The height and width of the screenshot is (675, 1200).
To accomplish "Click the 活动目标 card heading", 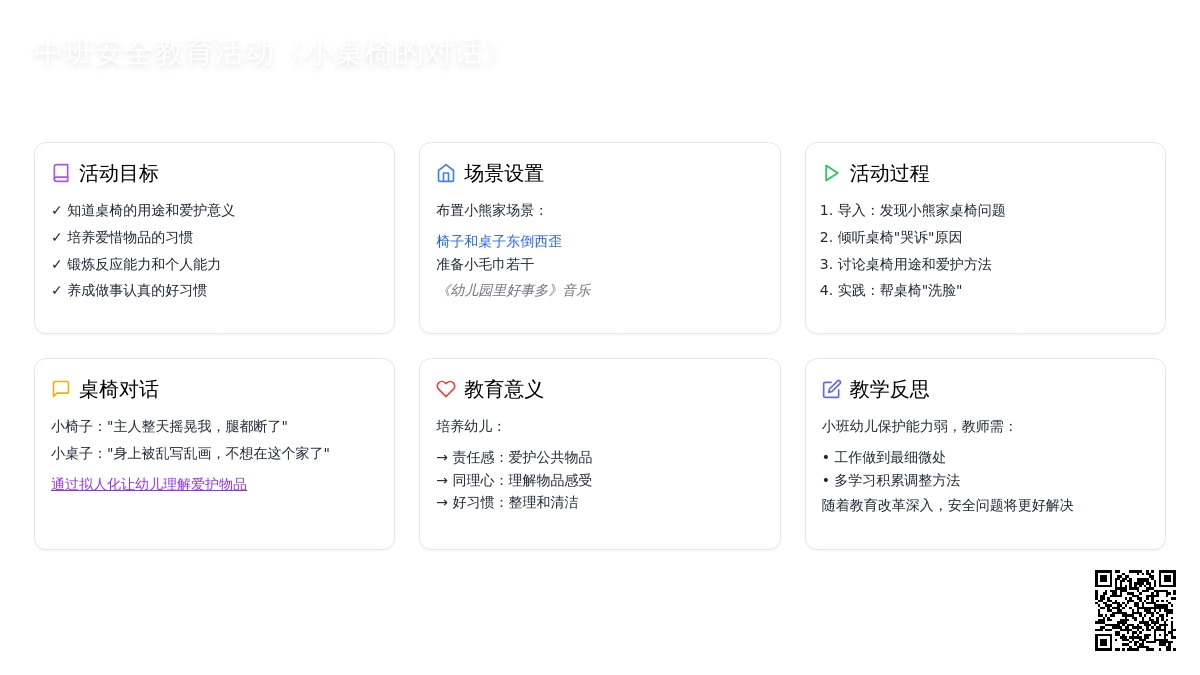I will (118, 173).
